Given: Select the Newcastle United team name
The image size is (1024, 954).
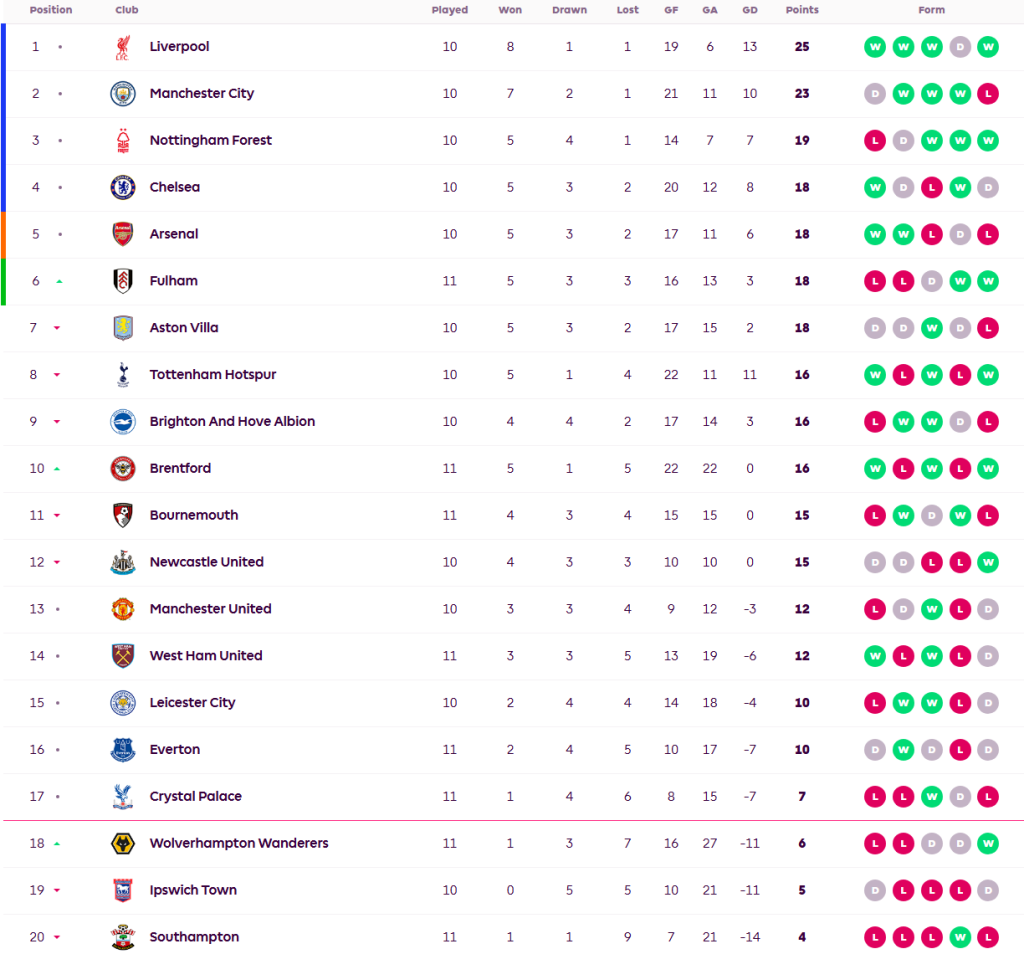Looking at the screenshot, I should coord(206,562).
